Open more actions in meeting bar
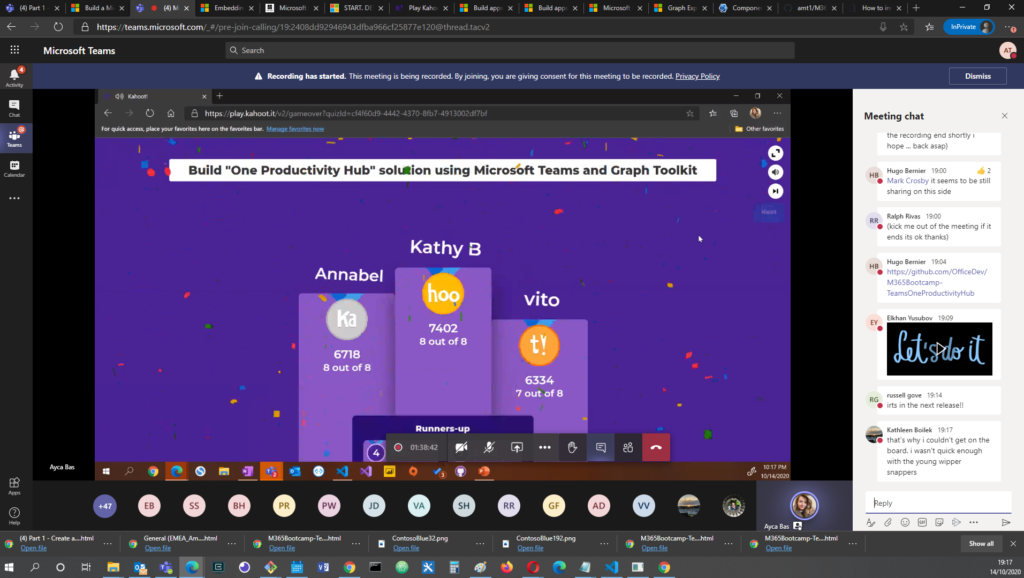The height and width of the screenshot is (578, 1024). point(544,447)
